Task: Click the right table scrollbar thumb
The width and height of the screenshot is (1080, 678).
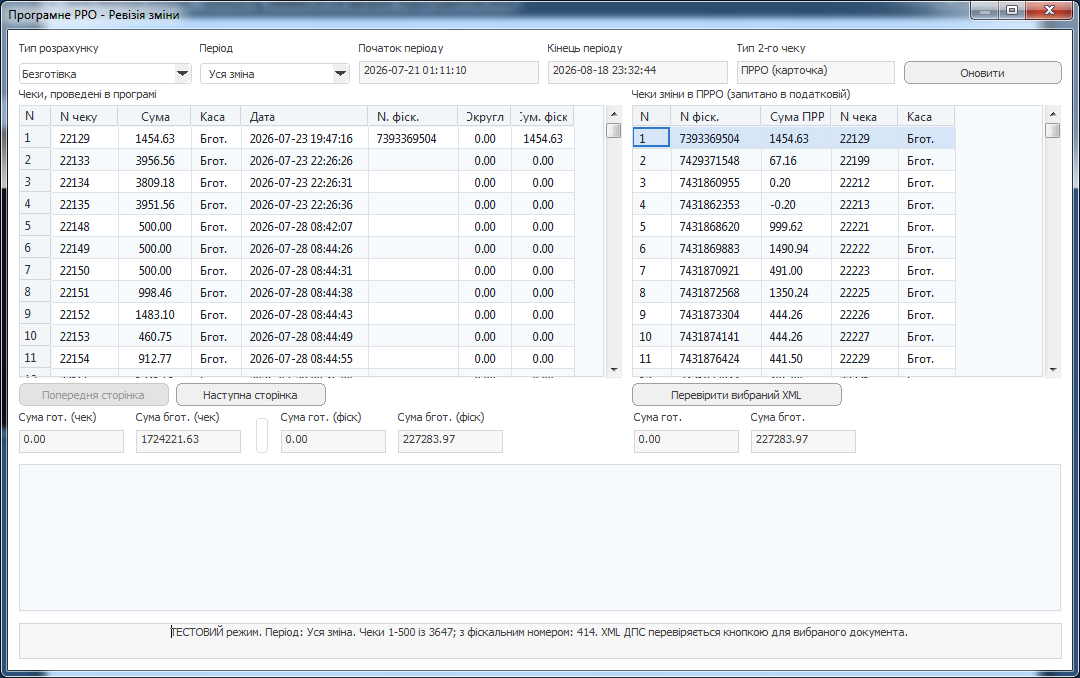Action: [x=1052, y=130]
